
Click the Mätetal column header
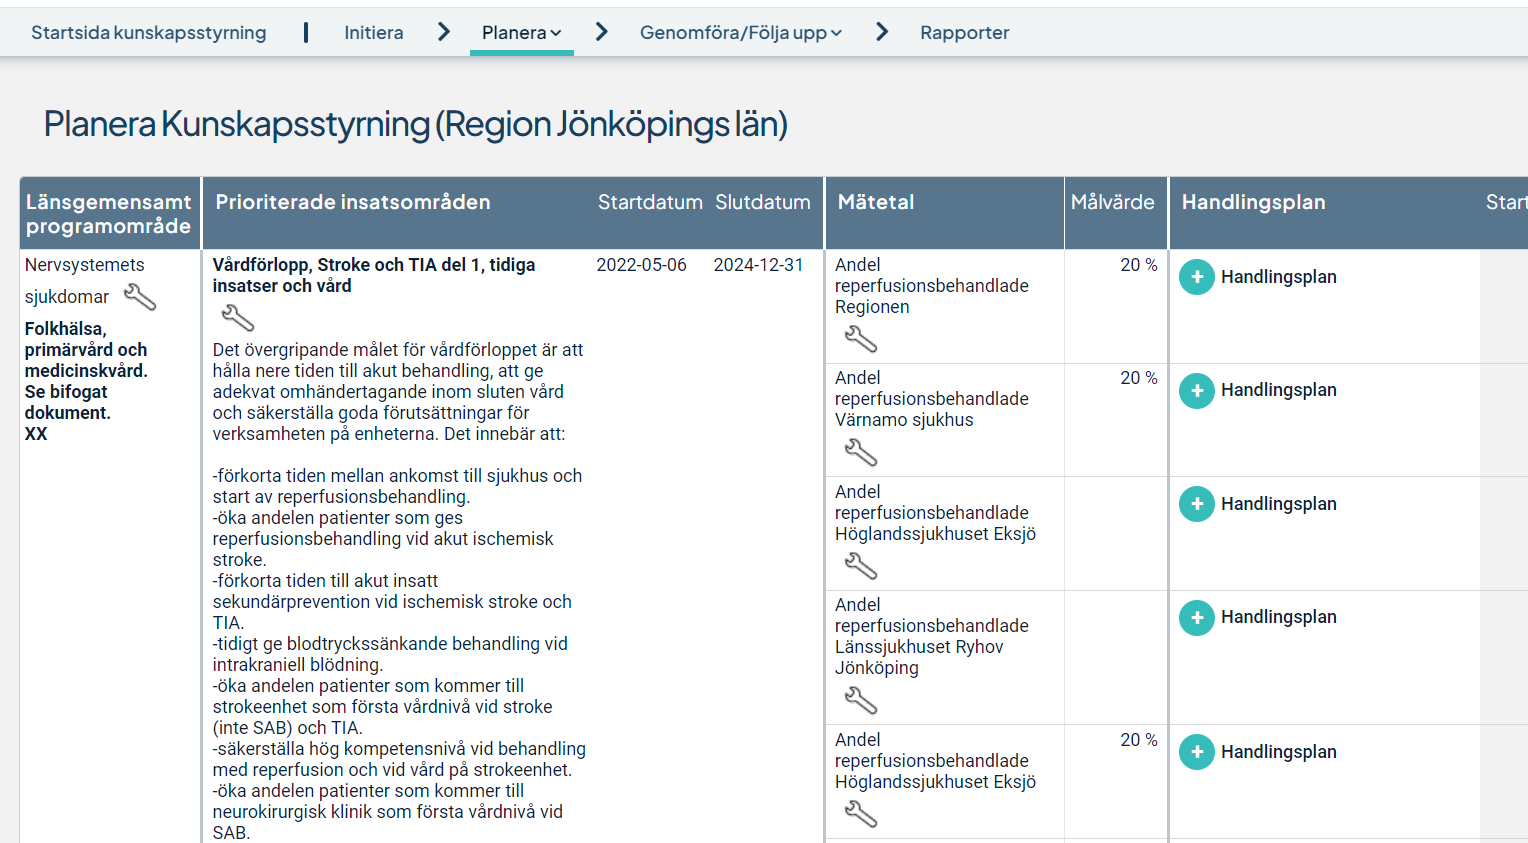pos(876,202)
